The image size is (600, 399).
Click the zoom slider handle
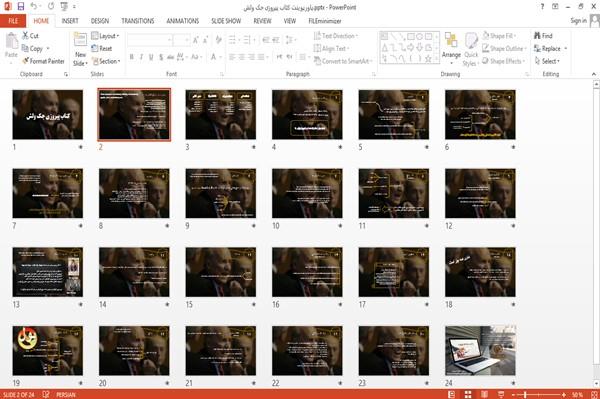point(525,394)
